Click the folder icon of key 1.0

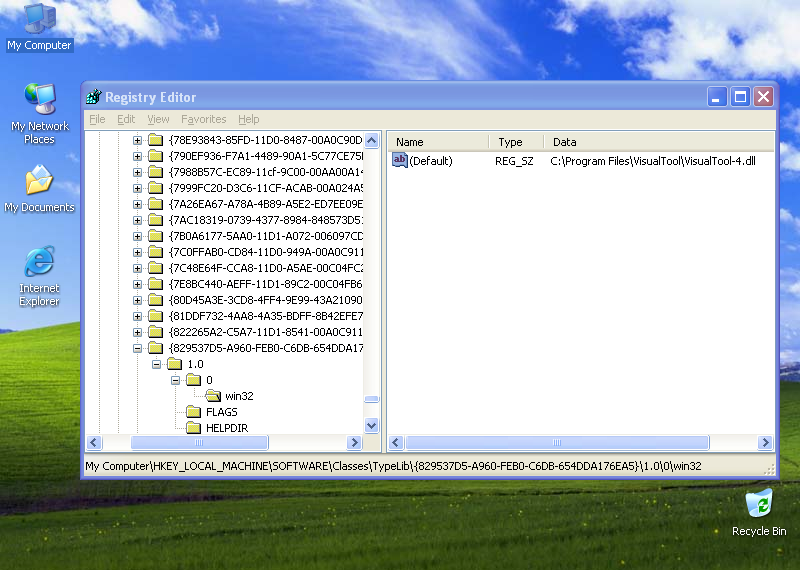coord(174,364)
